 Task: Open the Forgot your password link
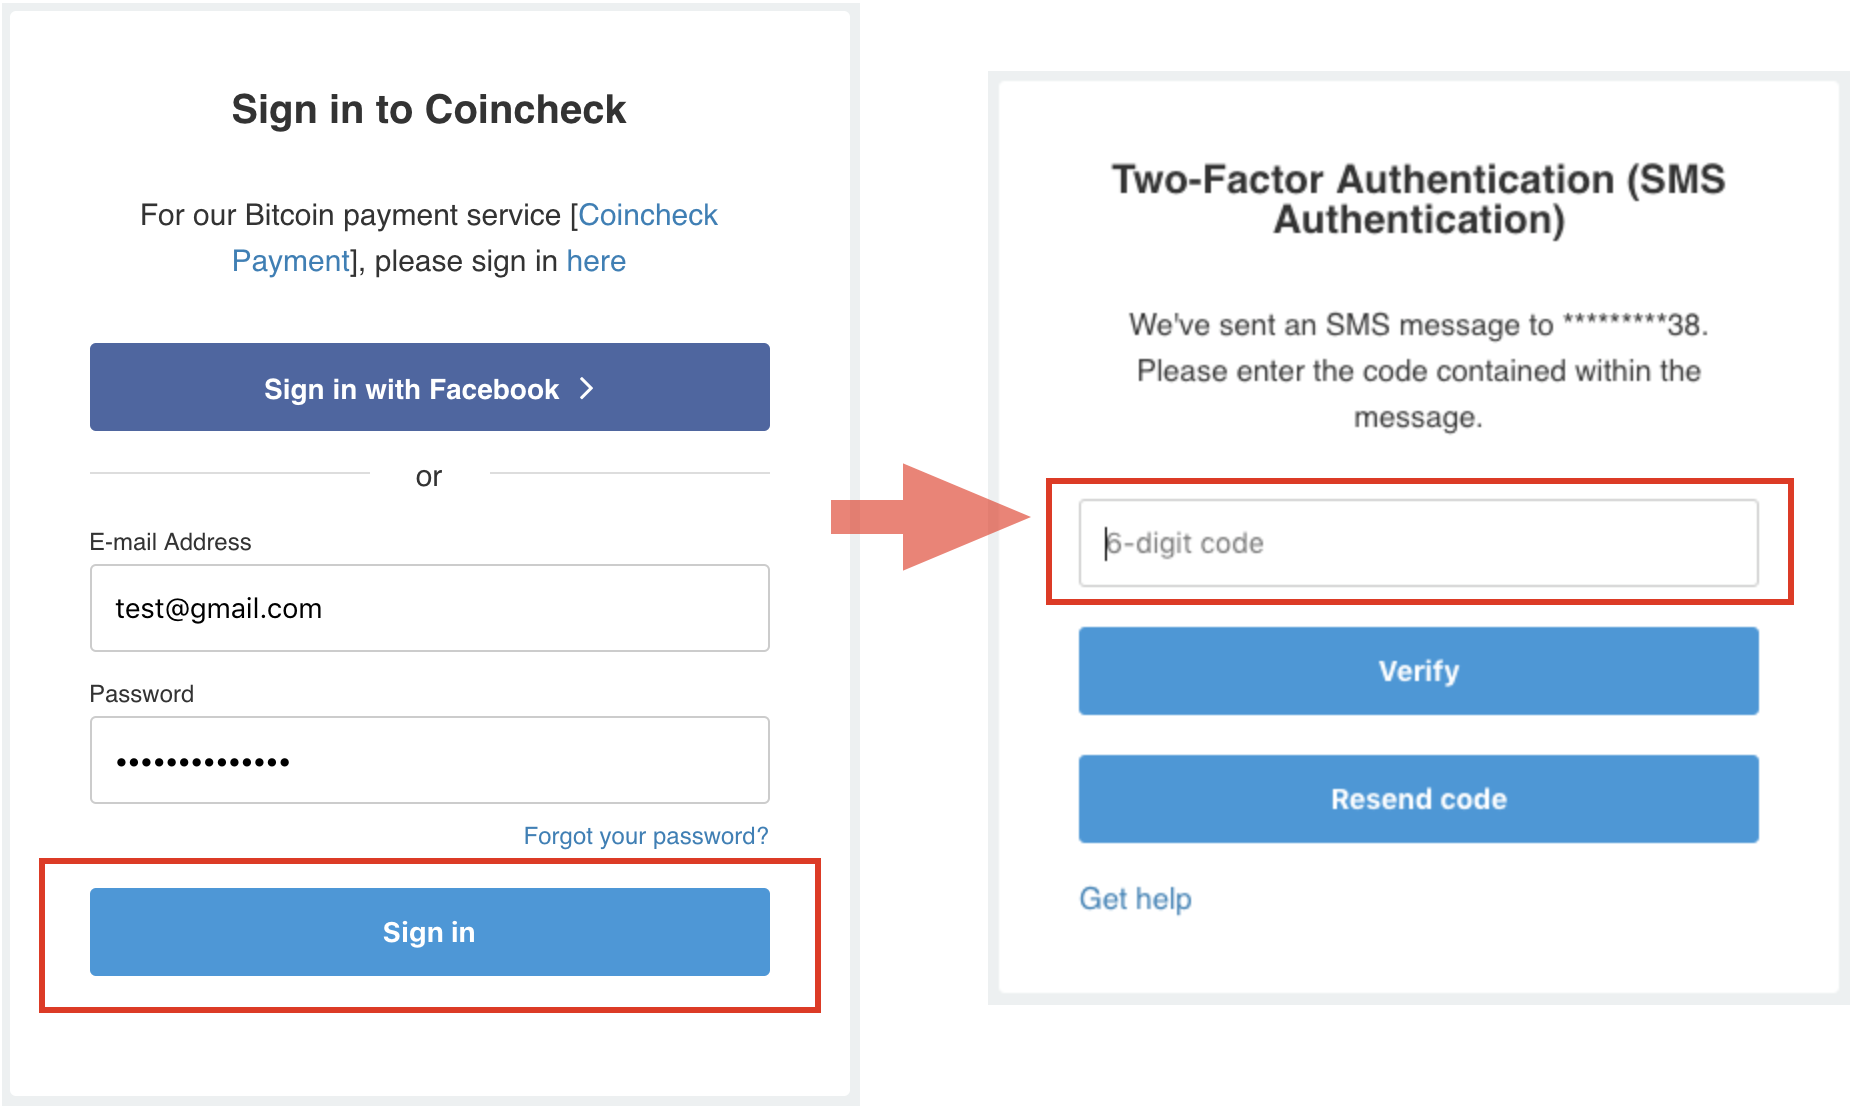tap(646, 836)
